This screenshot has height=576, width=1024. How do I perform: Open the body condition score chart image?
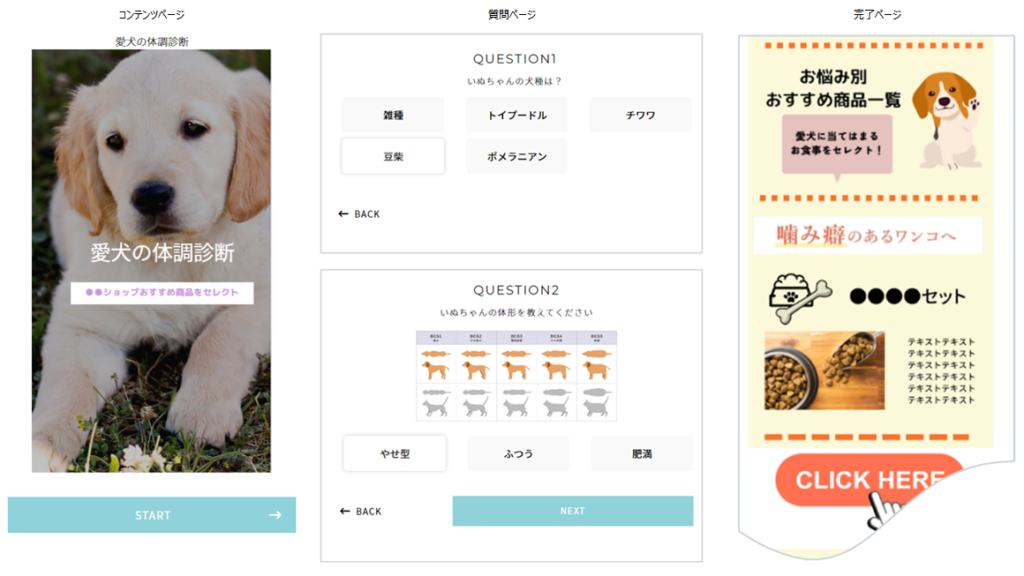click(x=517, y=376)
